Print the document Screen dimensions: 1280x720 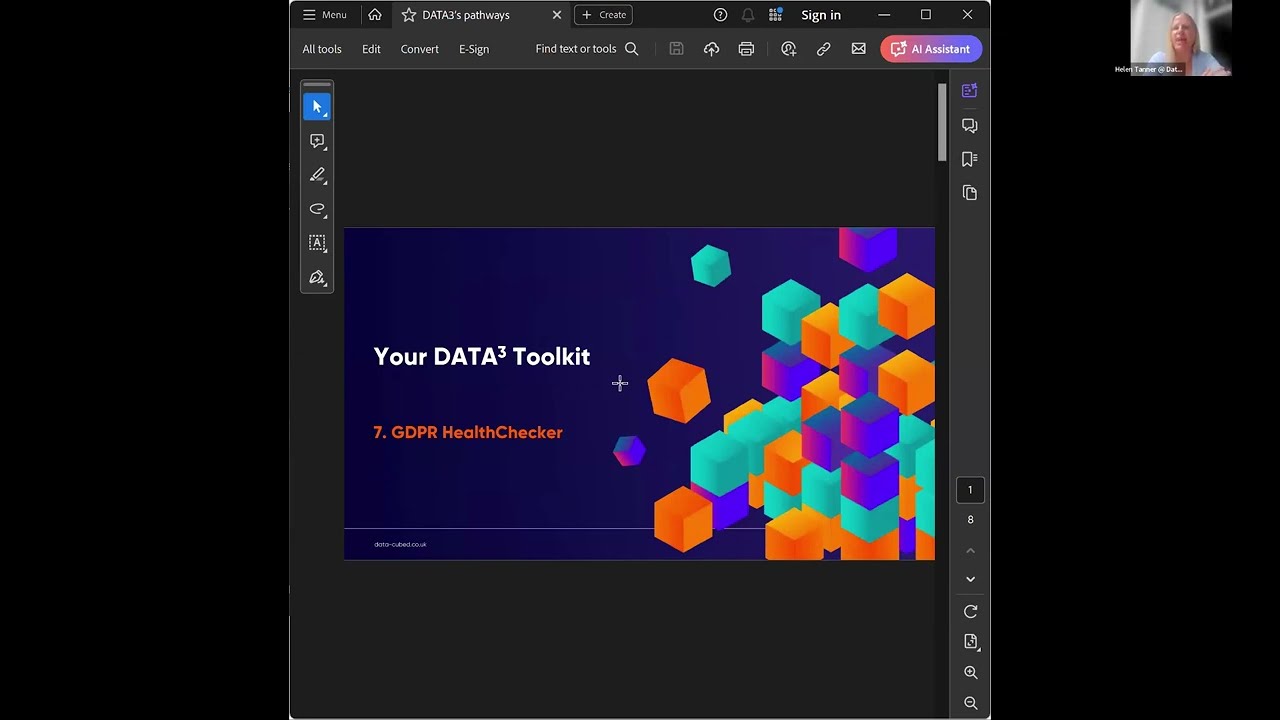pyautogui.click(x=746, y=49)
